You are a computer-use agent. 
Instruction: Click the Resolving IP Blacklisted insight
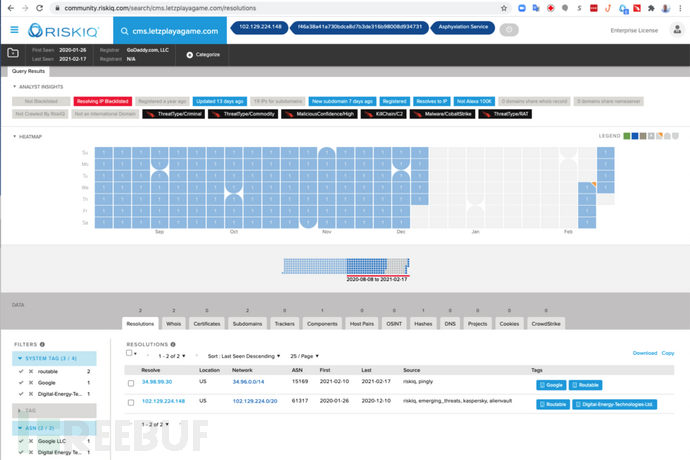coord(103,101)
